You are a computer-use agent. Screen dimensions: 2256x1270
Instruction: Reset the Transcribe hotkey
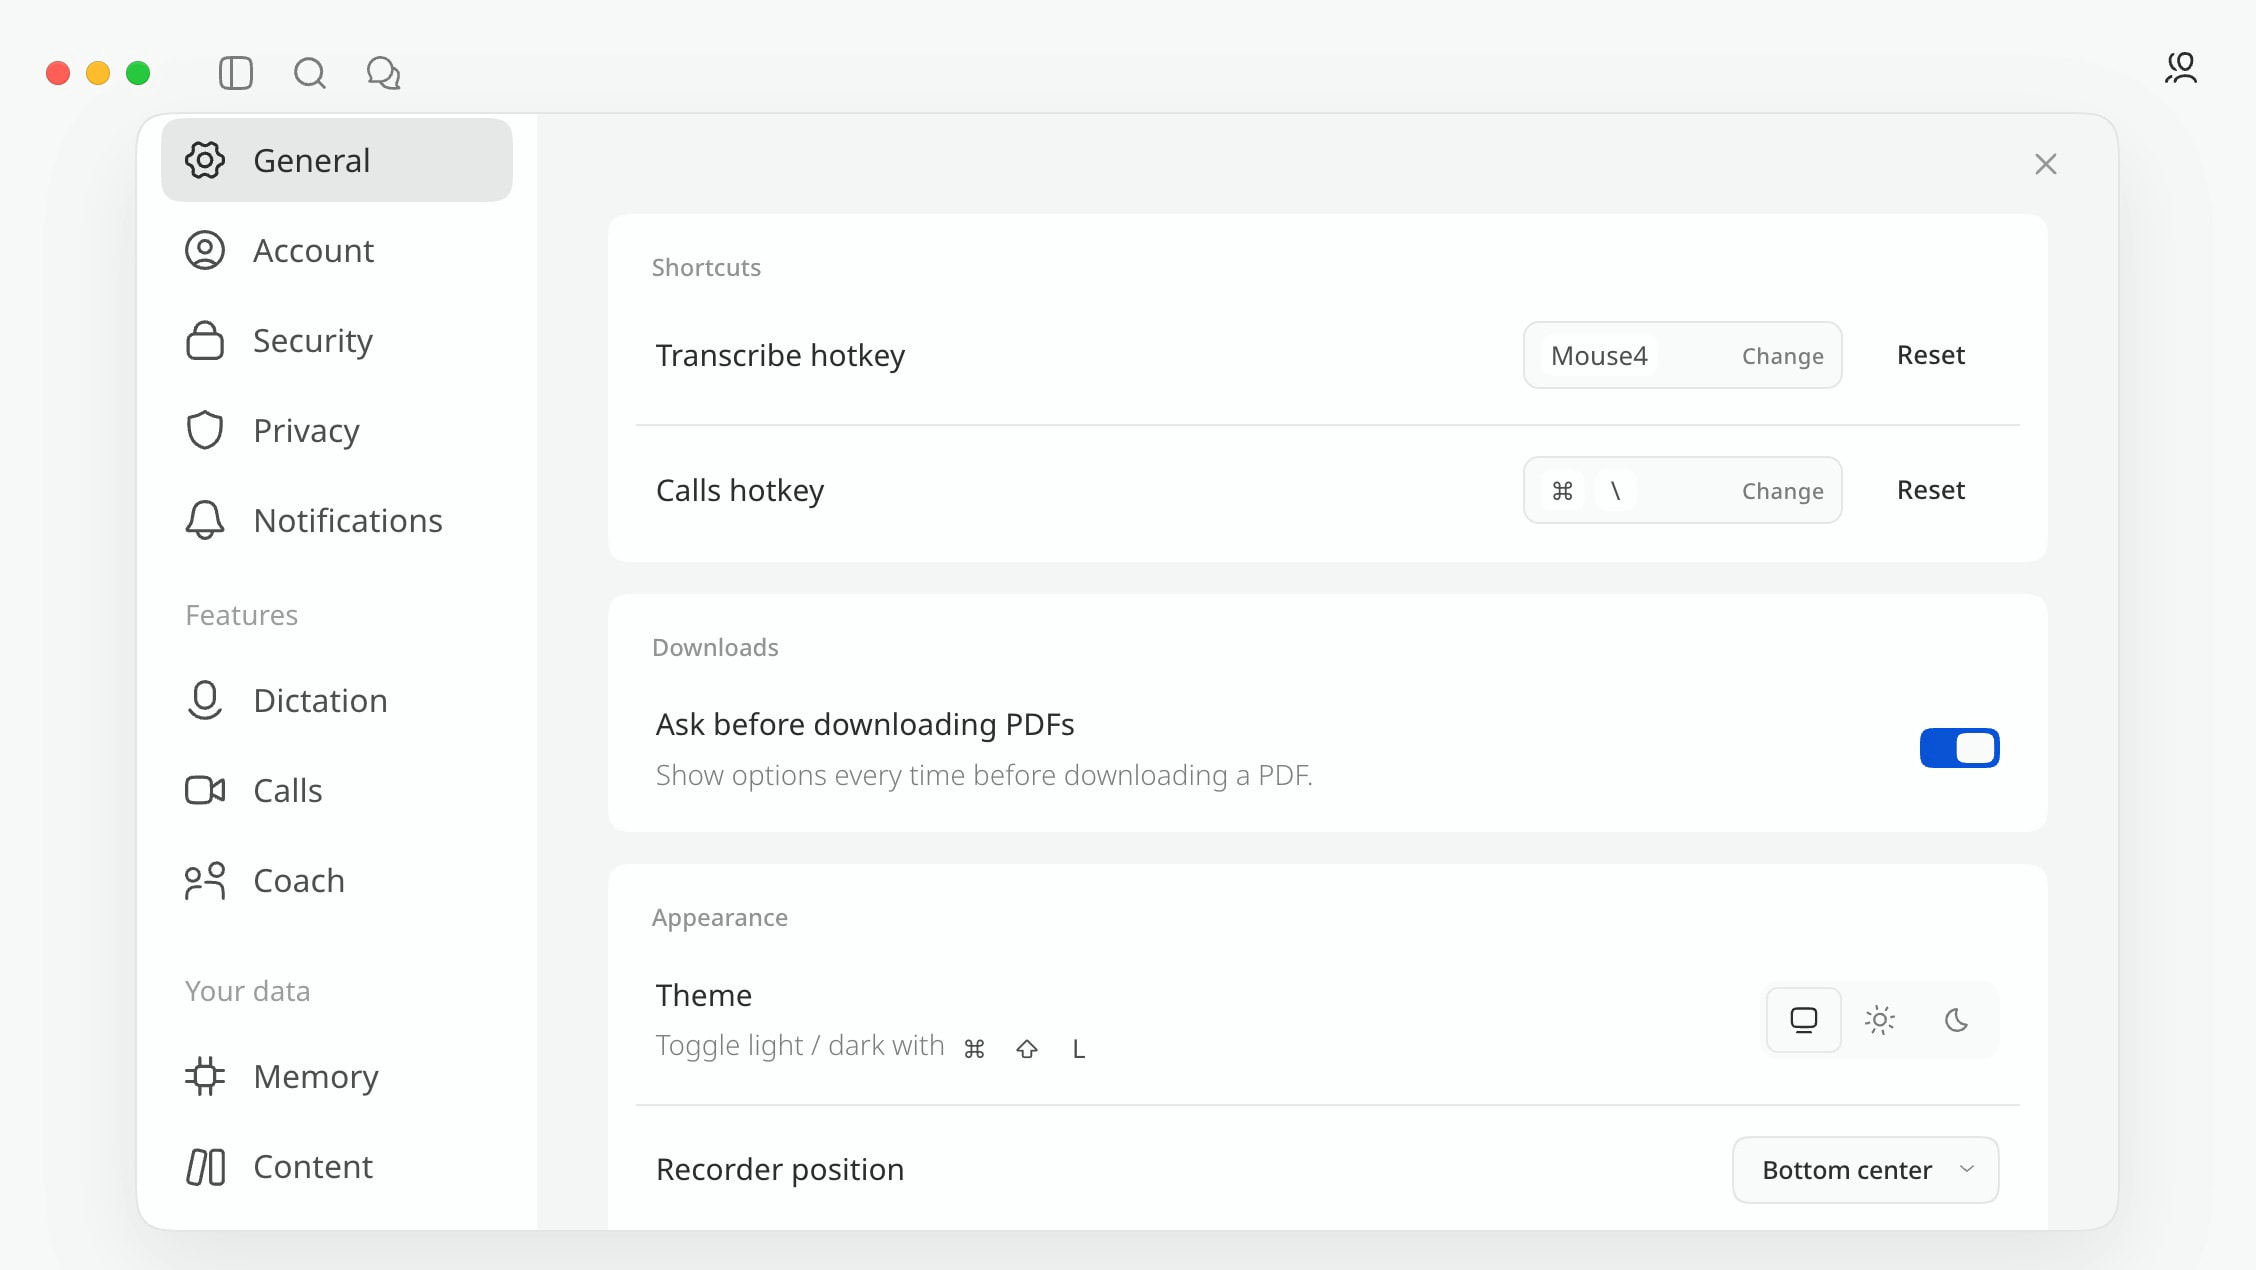[x=1931, y=355]
